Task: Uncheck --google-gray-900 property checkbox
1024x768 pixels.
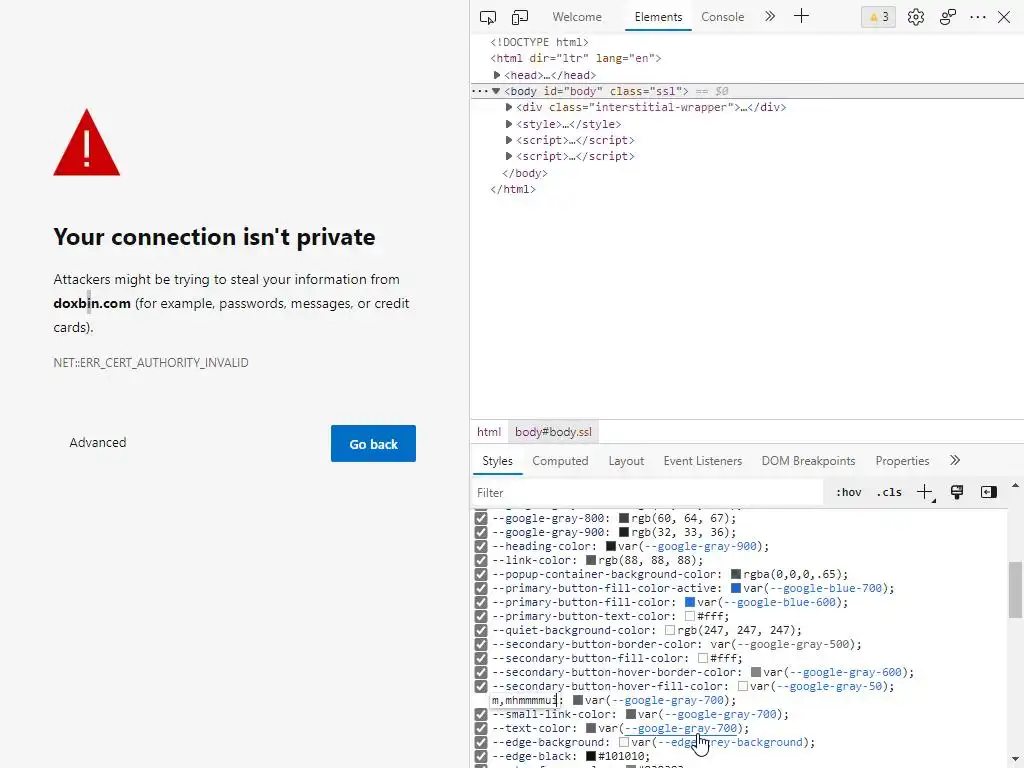Action: click(x=481, y=532)
